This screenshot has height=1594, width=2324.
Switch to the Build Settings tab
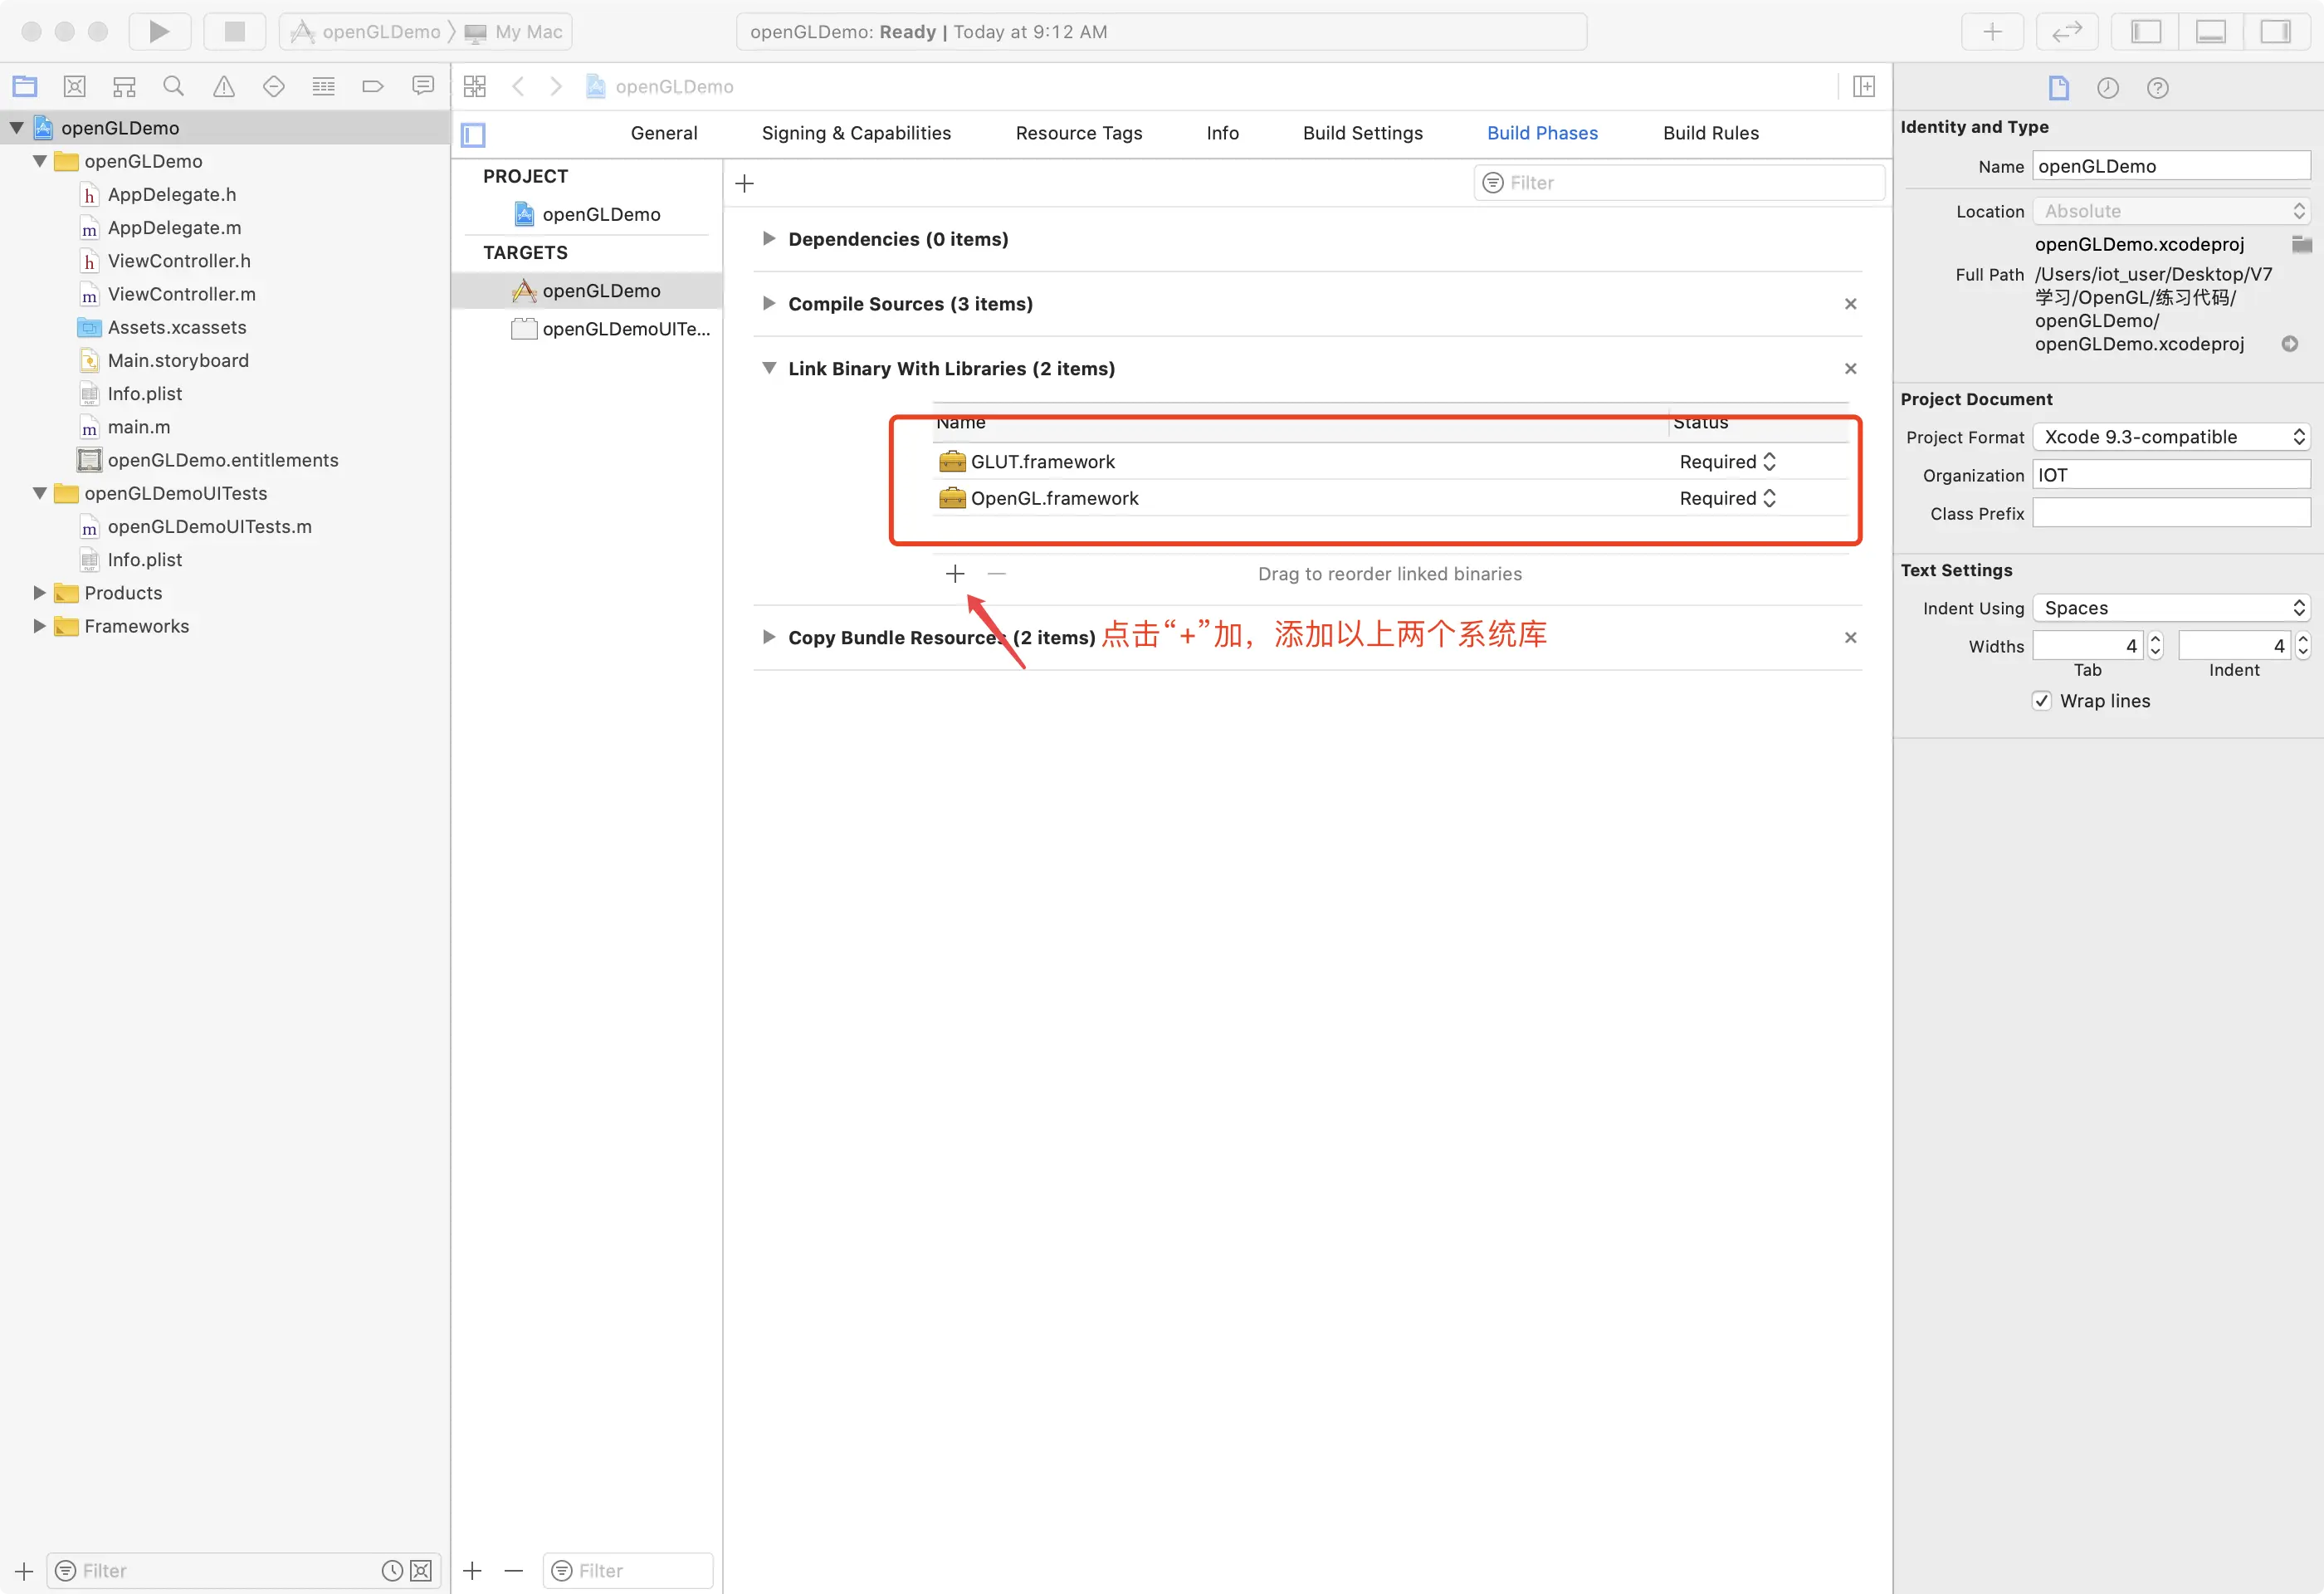(x=1362, y=133)
